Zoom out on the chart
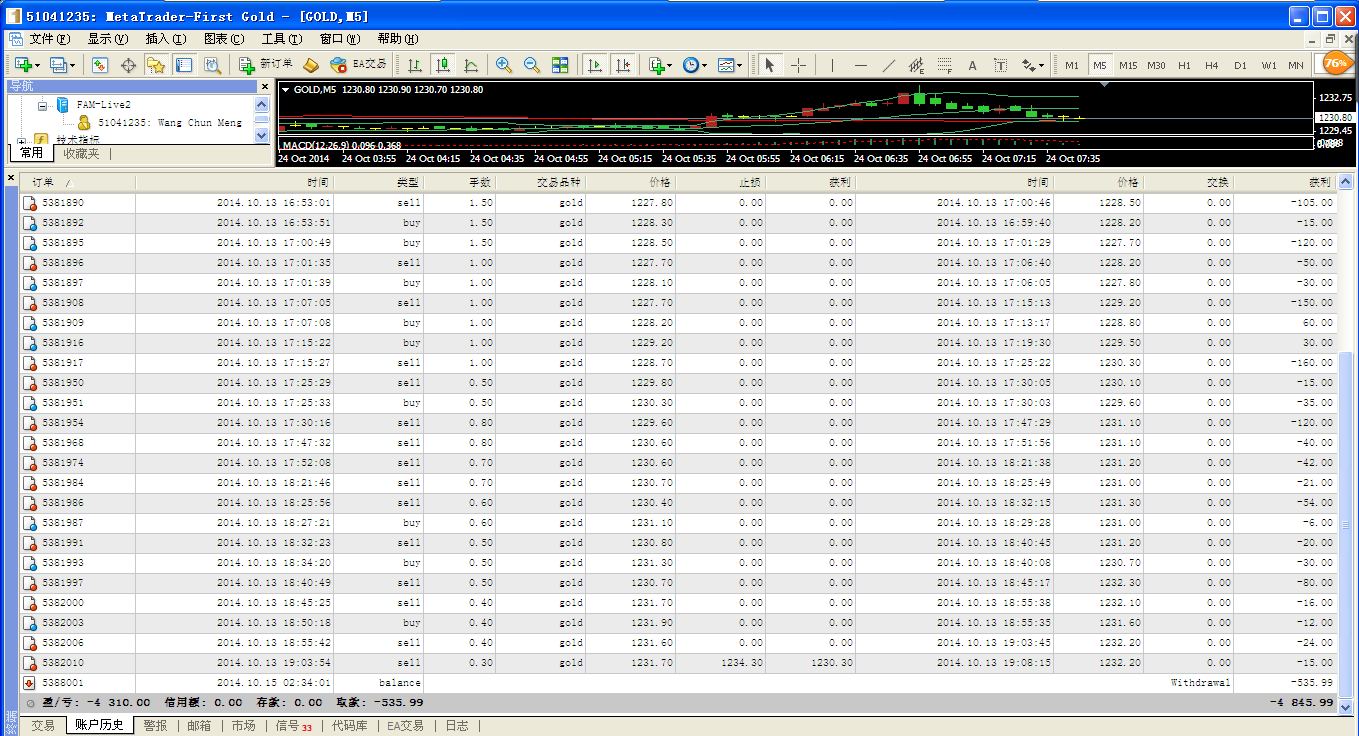The width and height of the screenshot is (1359, 736). click(x=532, y=65)
